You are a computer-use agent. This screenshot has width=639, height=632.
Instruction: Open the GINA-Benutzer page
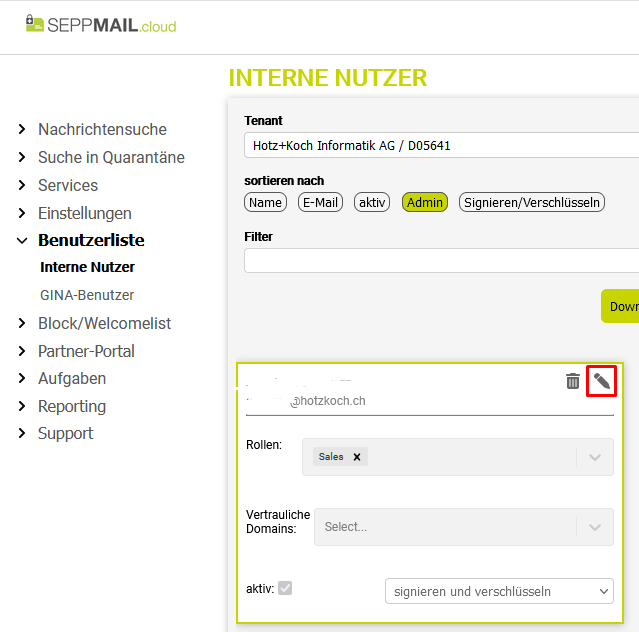[x=87, y=295]
